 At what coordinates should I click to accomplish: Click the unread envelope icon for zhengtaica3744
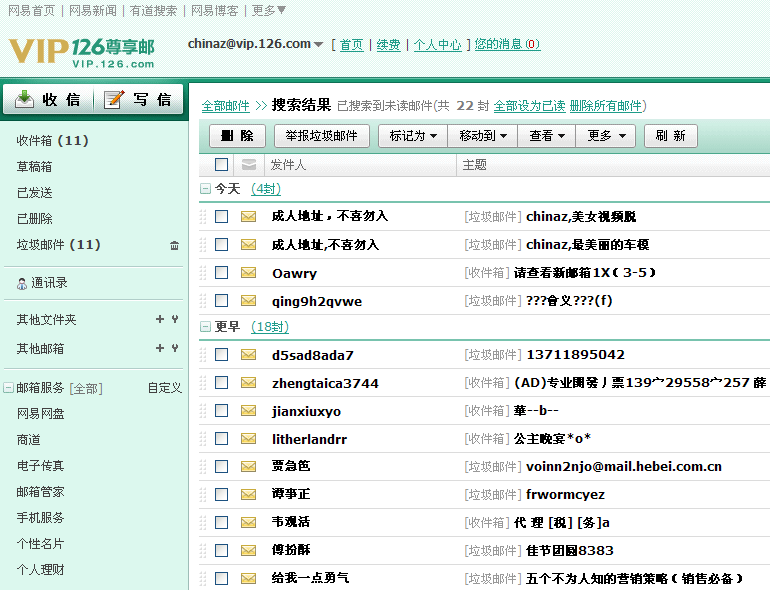point(248,383)
